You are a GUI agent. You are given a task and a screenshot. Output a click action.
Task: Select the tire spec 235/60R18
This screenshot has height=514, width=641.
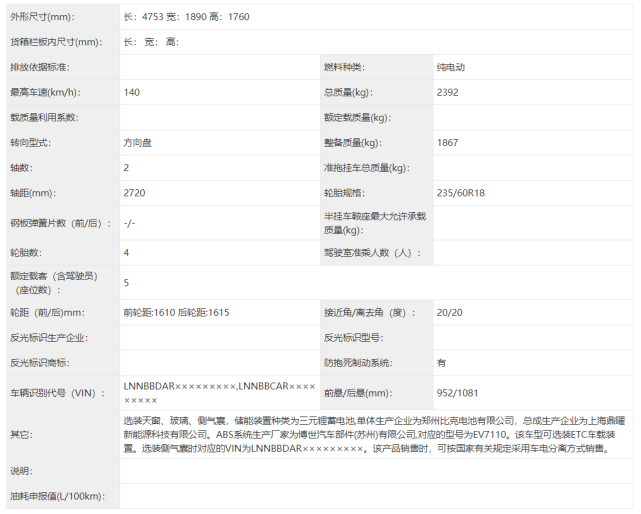[461, 193]
